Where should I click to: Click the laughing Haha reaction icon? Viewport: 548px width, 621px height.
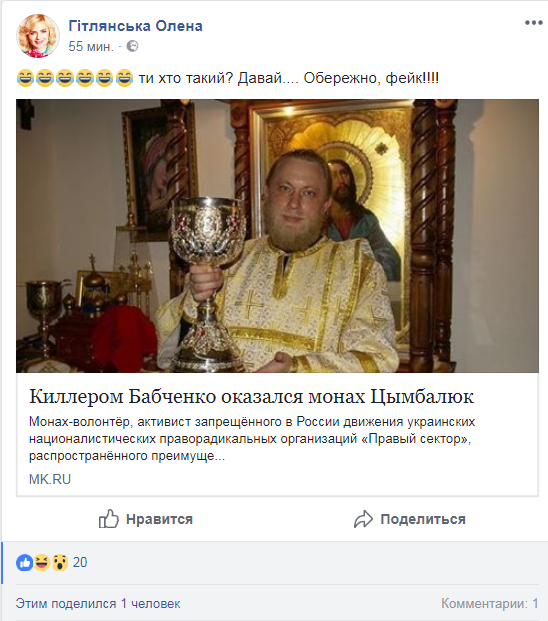(x=42, y=562)
